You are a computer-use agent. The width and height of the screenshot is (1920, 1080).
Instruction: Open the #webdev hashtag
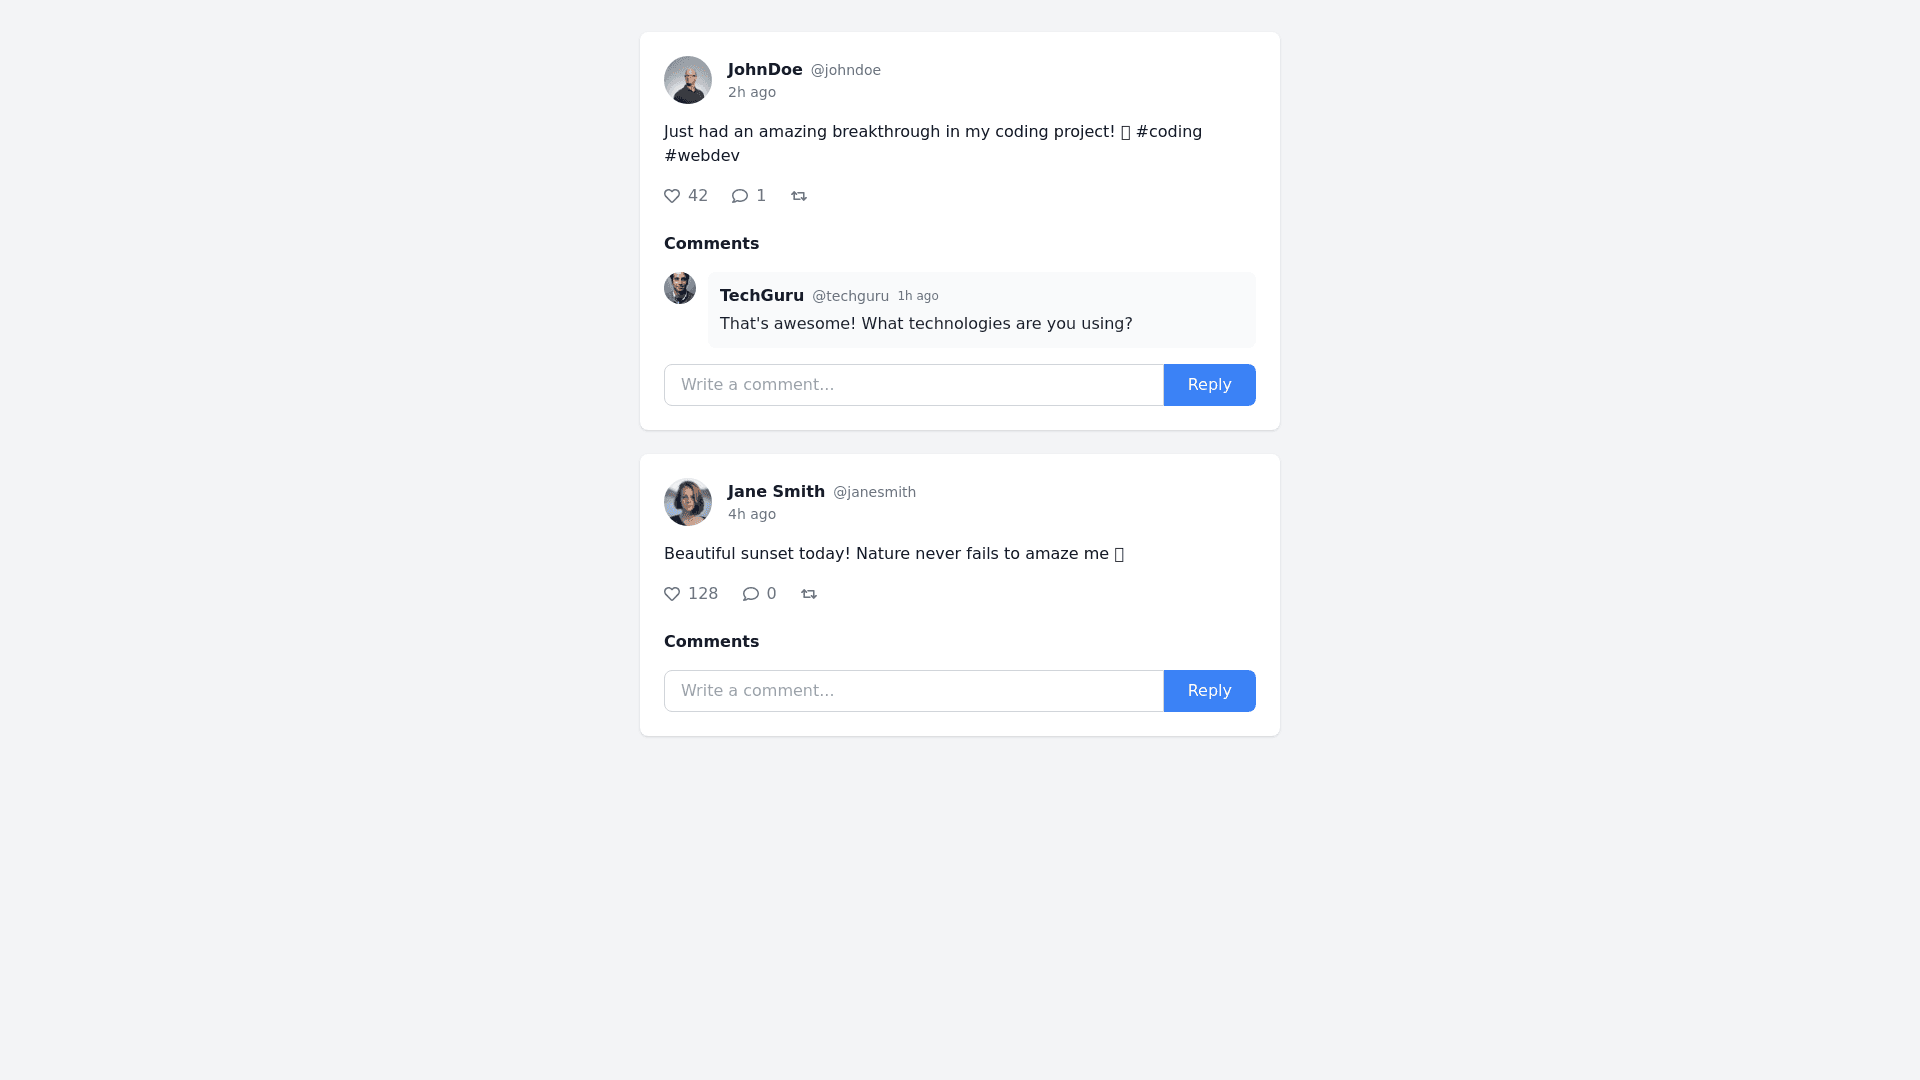pos(702,156)
